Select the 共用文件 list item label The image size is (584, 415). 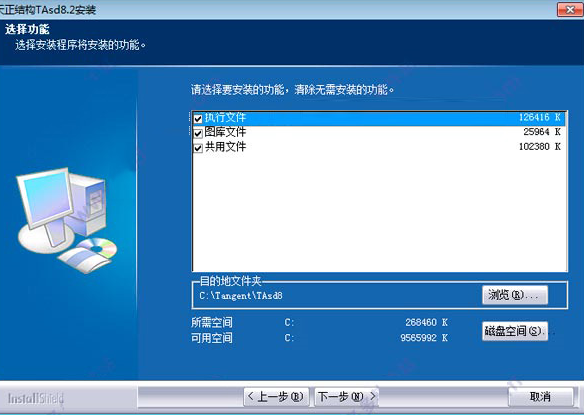[225, 147]
